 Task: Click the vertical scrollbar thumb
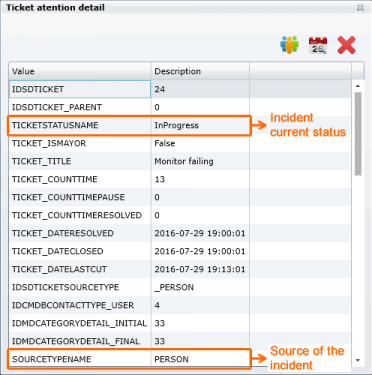(x=358, y=134)
